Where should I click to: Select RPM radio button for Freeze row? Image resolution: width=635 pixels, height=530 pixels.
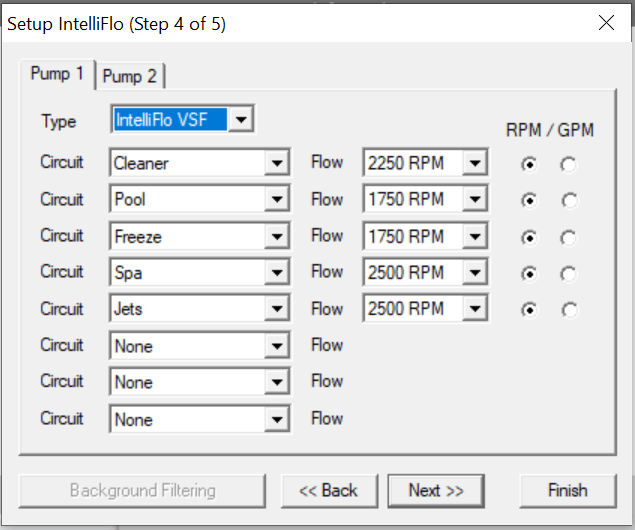(x=529, y=238)
